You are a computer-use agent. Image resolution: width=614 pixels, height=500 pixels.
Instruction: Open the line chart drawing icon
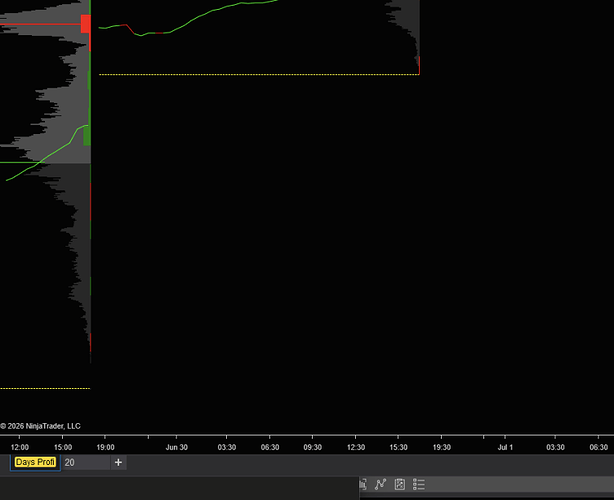(x=380, y=484)
